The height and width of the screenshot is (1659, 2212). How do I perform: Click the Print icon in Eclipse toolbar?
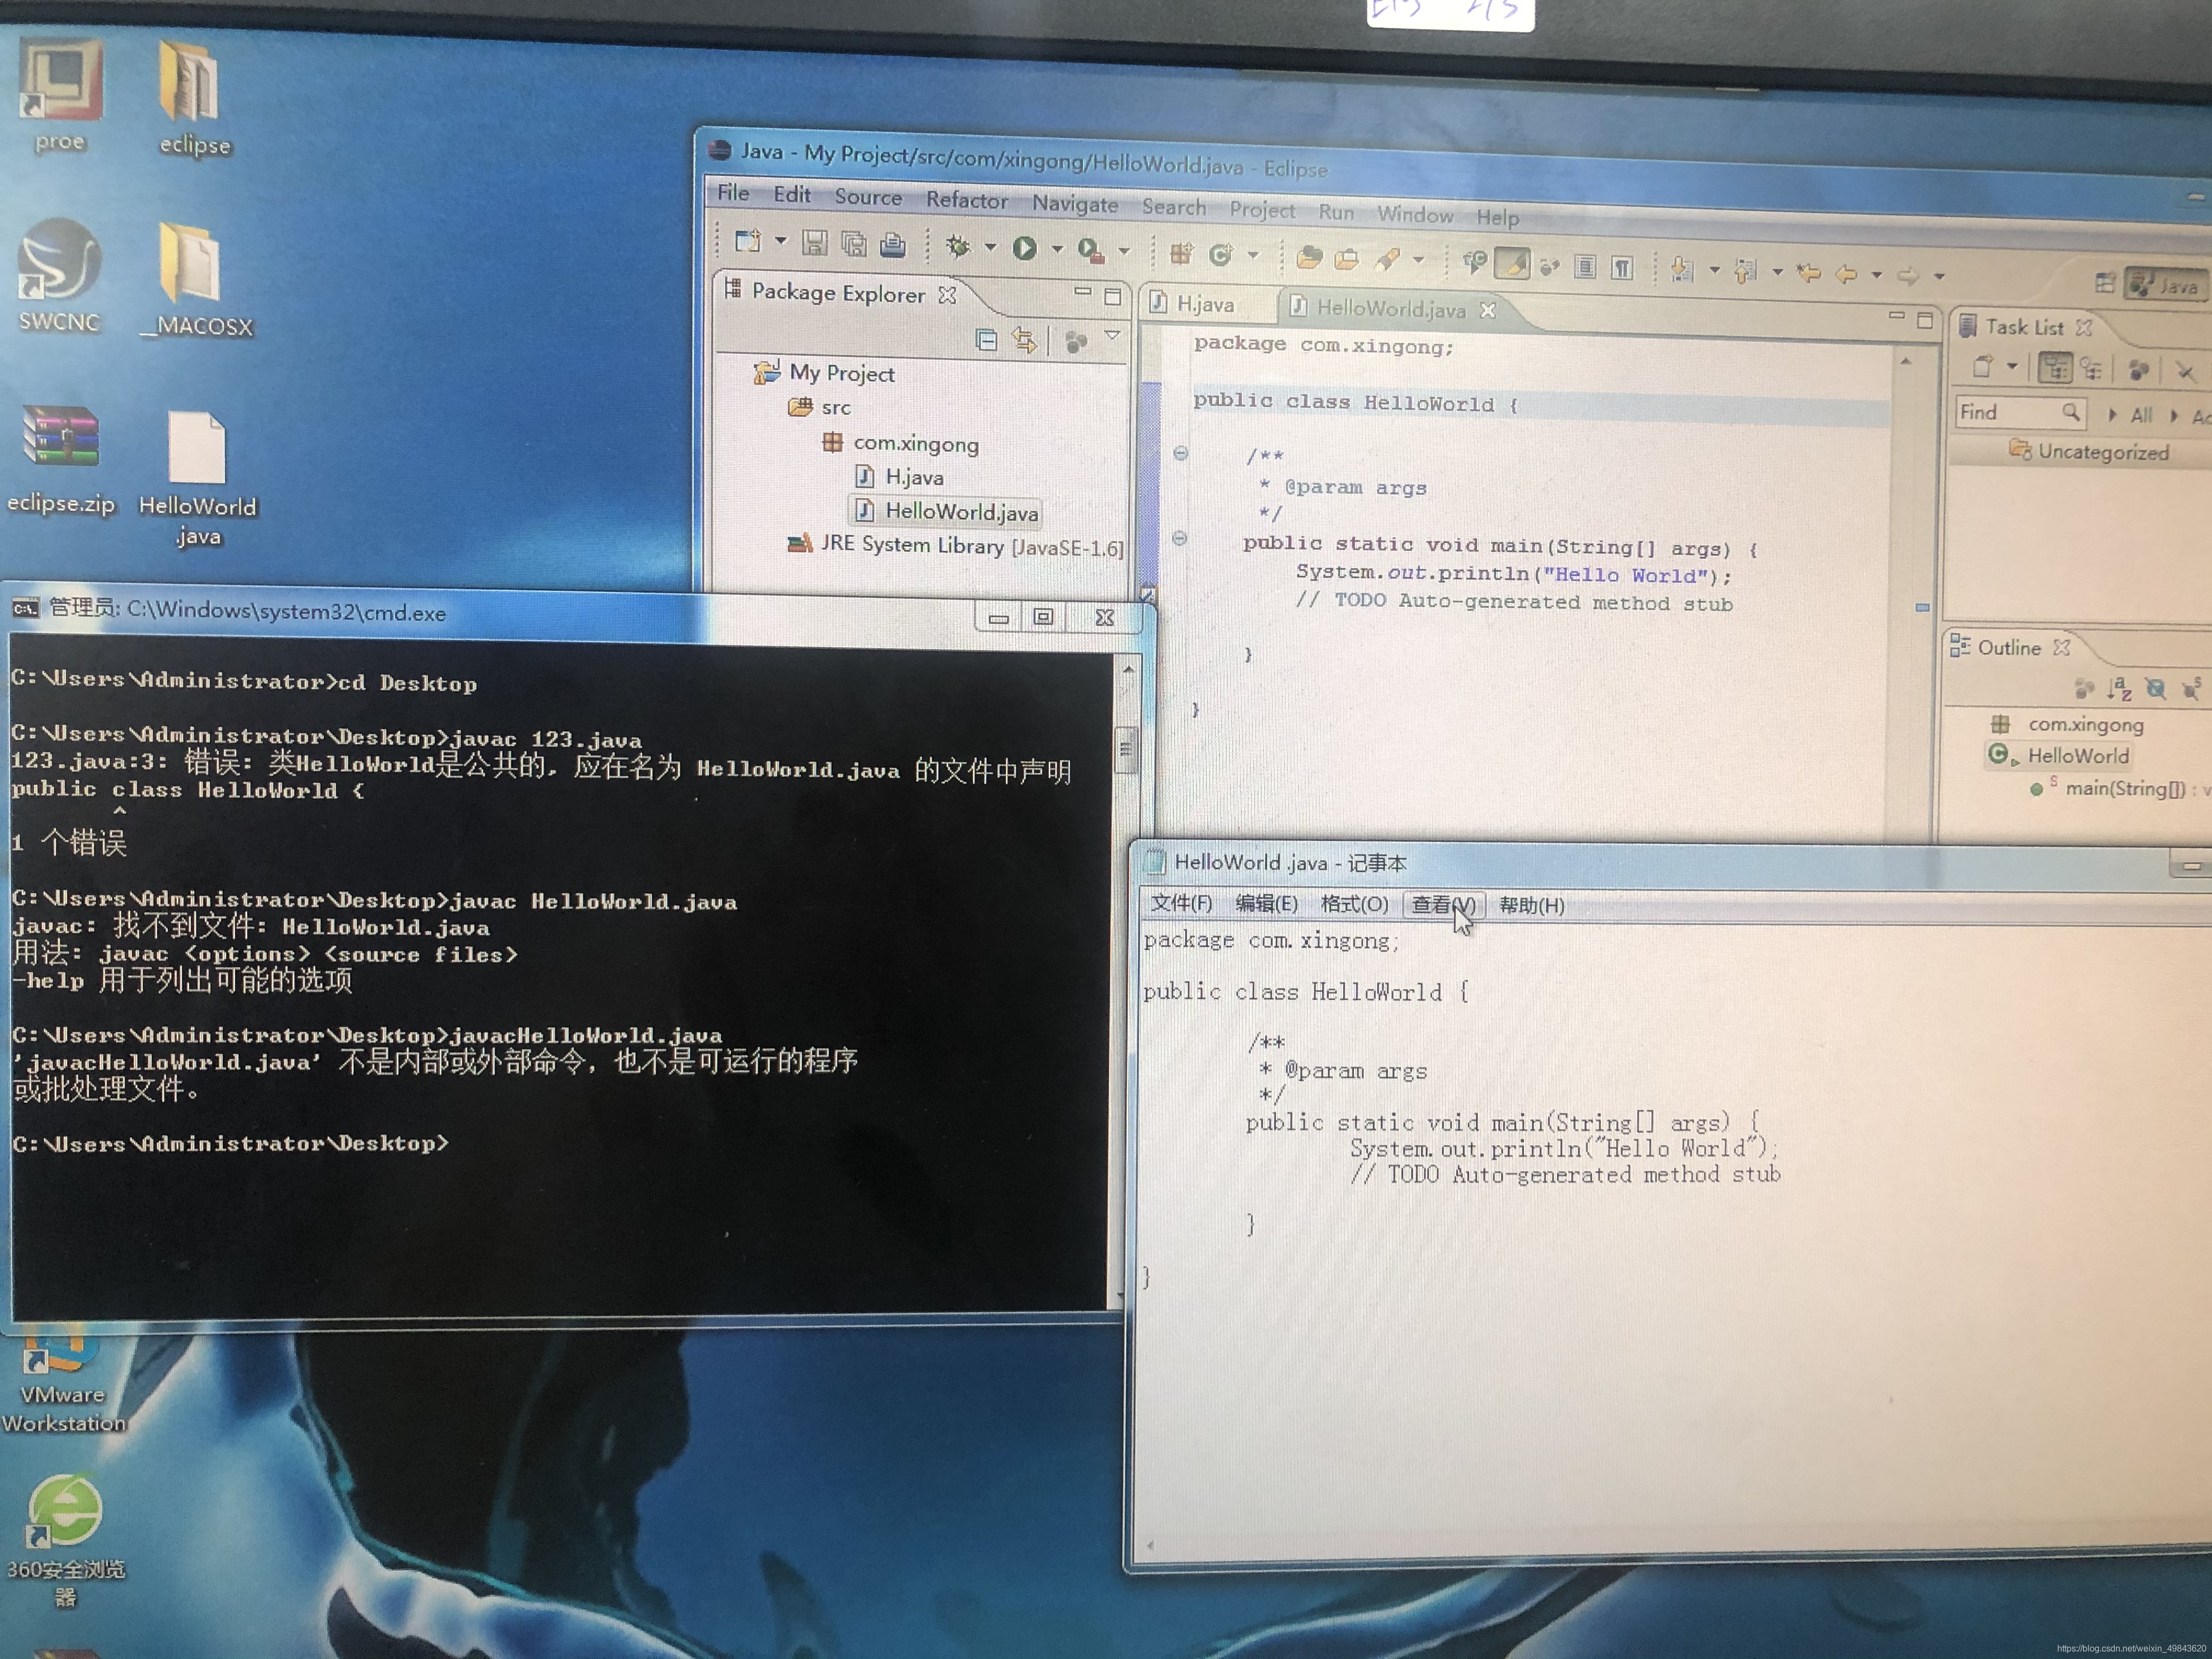[x=892, y=245]
